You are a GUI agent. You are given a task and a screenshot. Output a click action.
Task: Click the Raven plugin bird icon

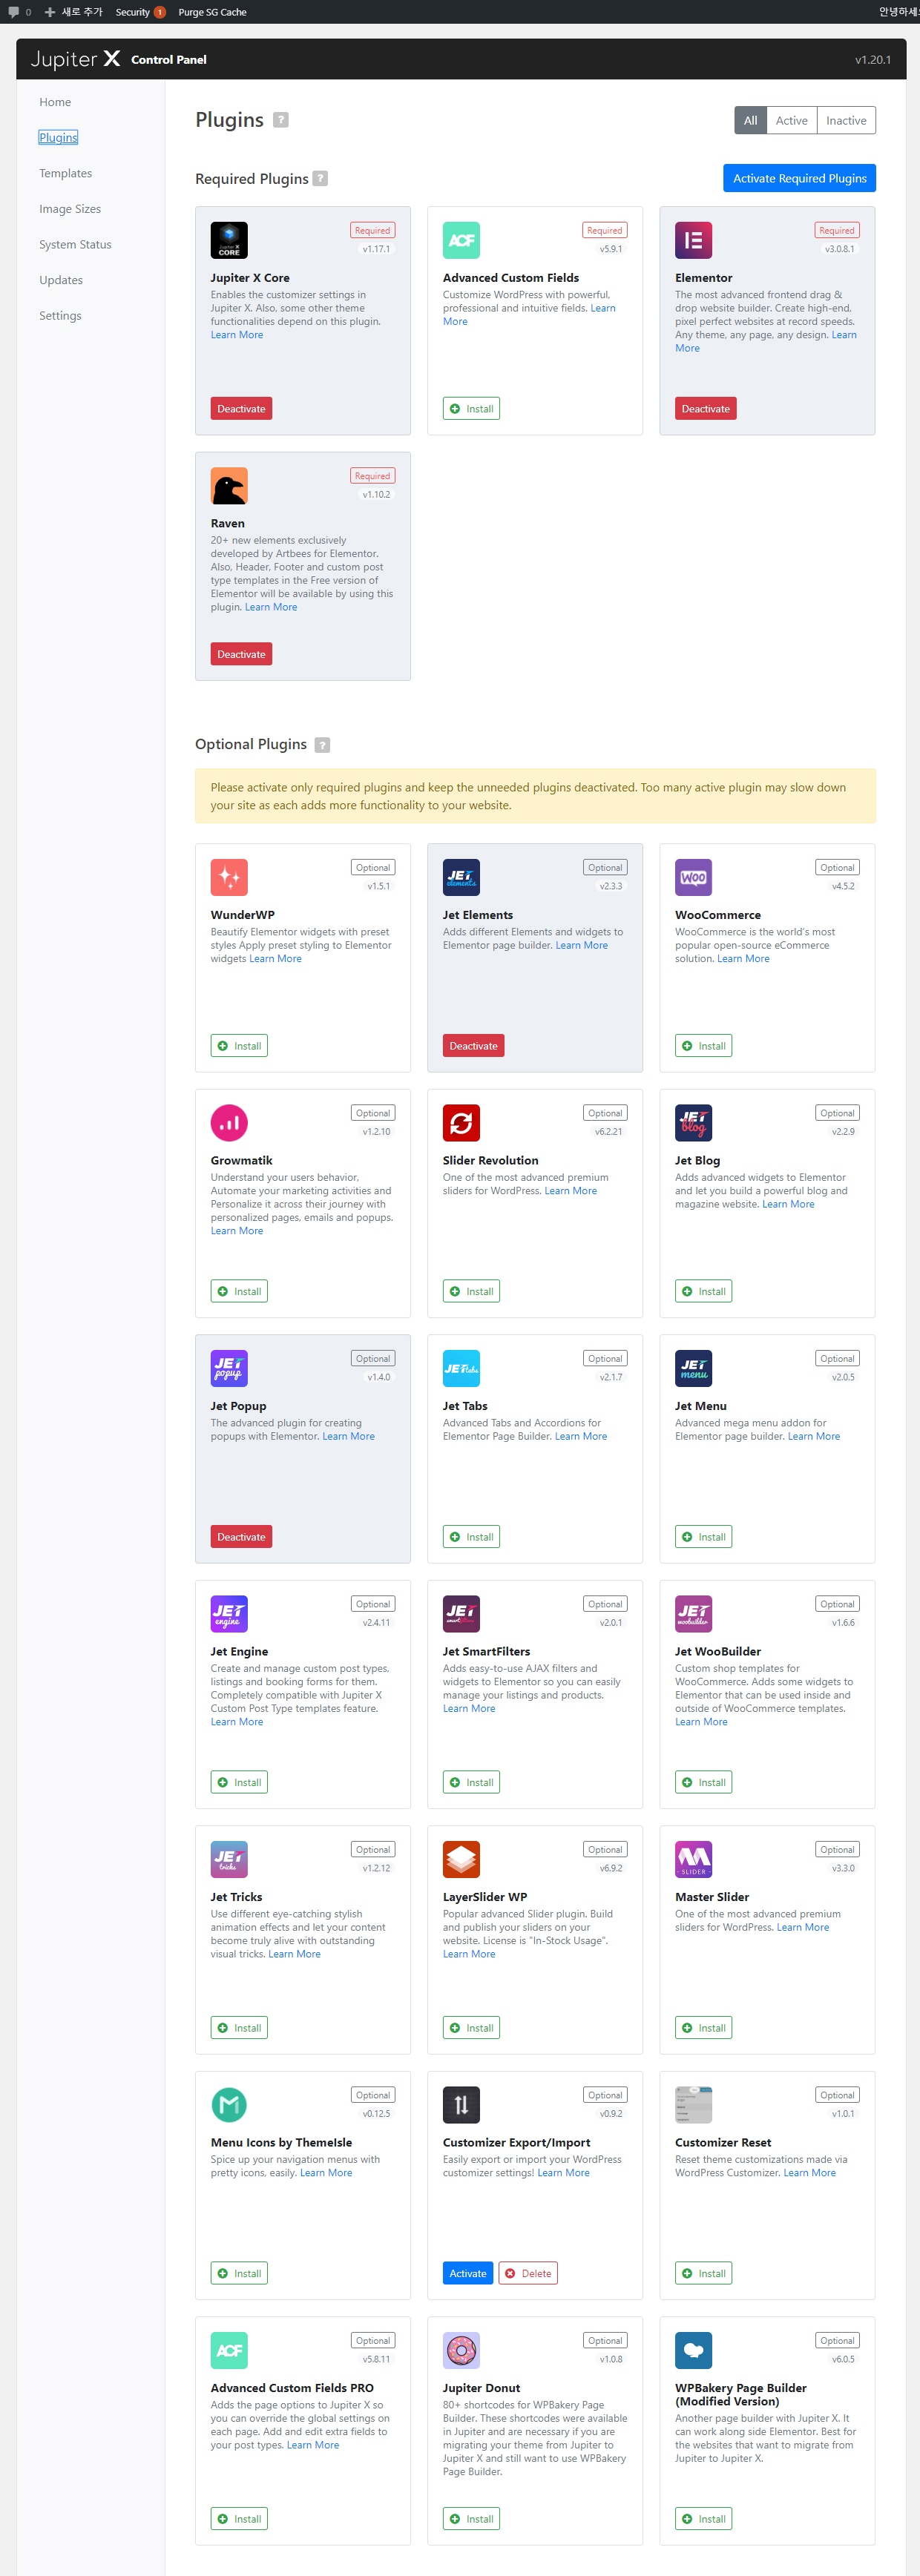229,486
